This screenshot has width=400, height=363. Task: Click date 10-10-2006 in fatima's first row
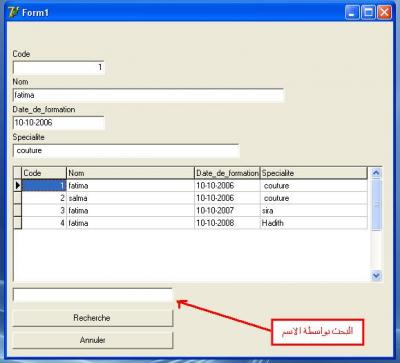tap(227, 185)
